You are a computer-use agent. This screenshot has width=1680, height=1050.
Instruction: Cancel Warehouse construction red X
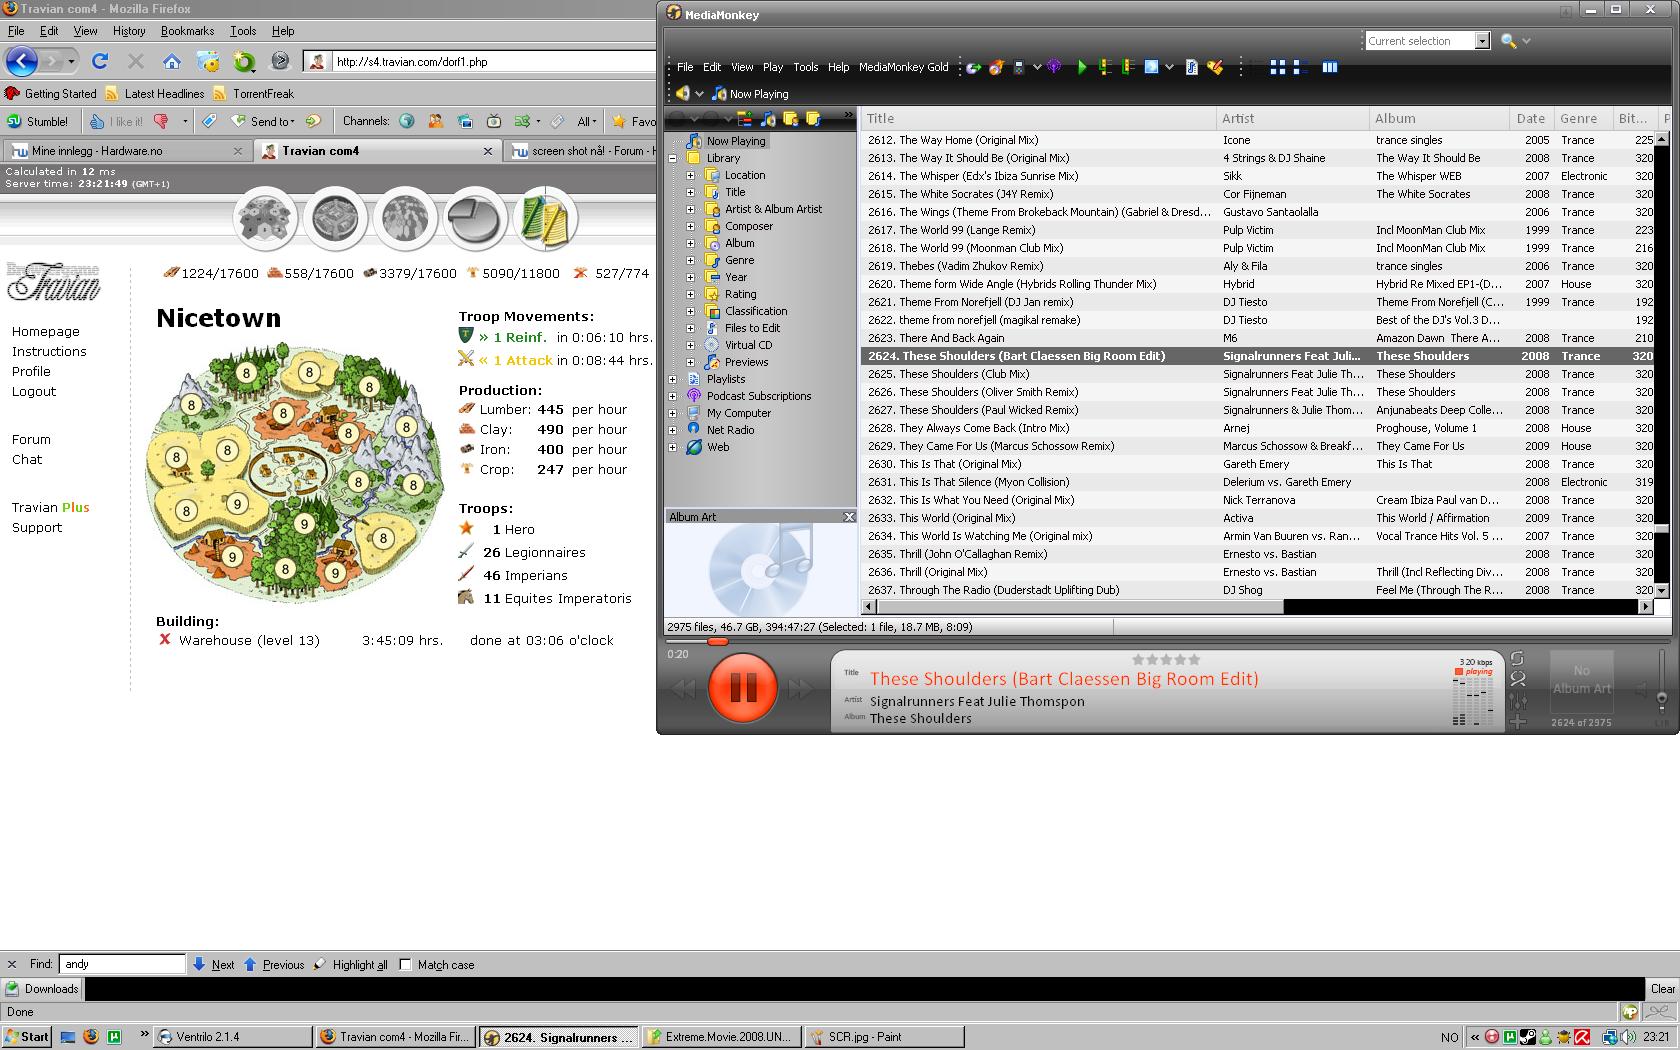(165, 639)
